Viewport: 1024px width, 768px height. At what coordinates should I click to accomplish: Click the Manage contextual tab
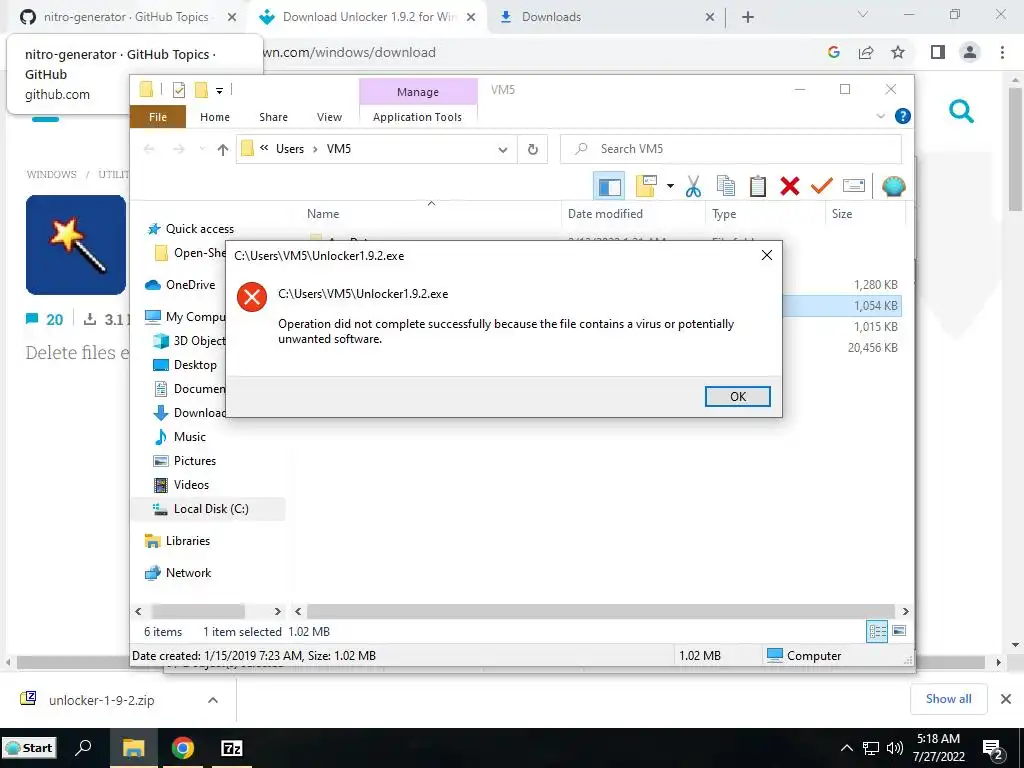pyautogui.click(x=418, y=92)
